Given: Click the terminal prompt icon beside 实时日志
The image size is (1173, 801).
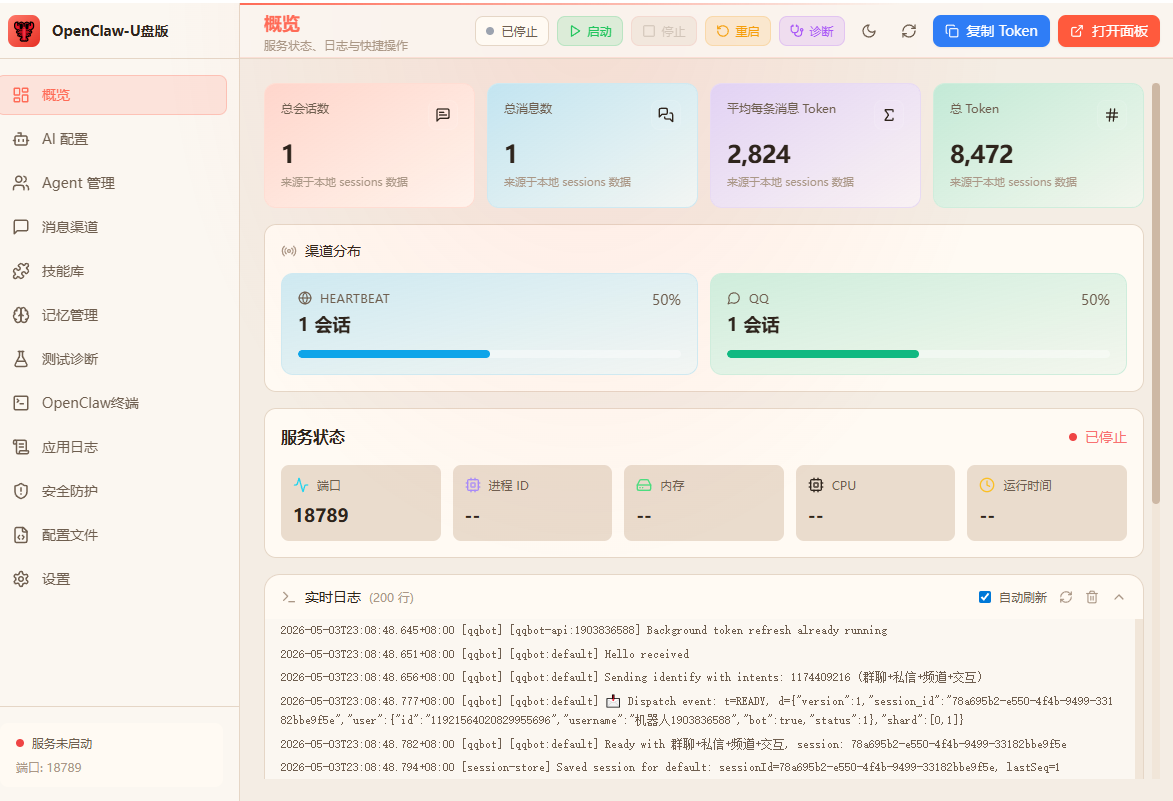Looking at the screenshot, I should (289, 598).
